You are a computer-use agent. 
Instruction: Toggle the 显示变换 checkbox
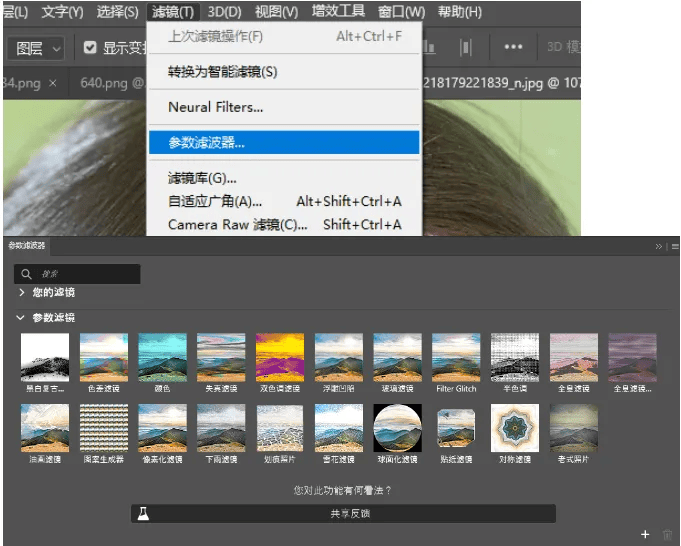[90, 47]
